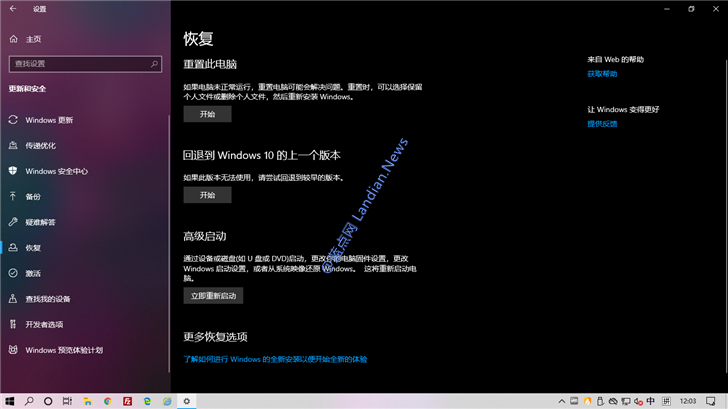Select 查找我的设备 in the sidebar

(47, 299)
